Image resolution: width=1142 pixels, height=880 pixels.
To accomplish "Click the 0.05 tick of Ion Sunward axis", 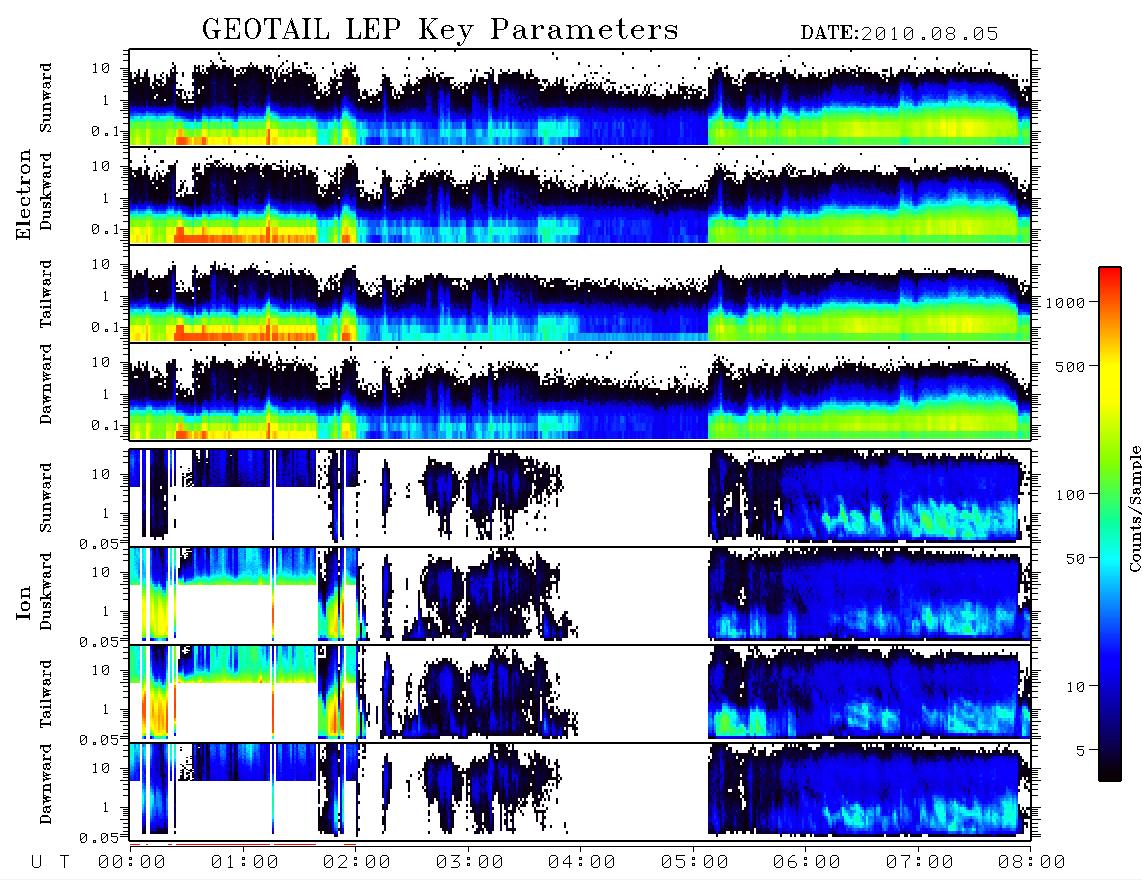I will (99, 543).
